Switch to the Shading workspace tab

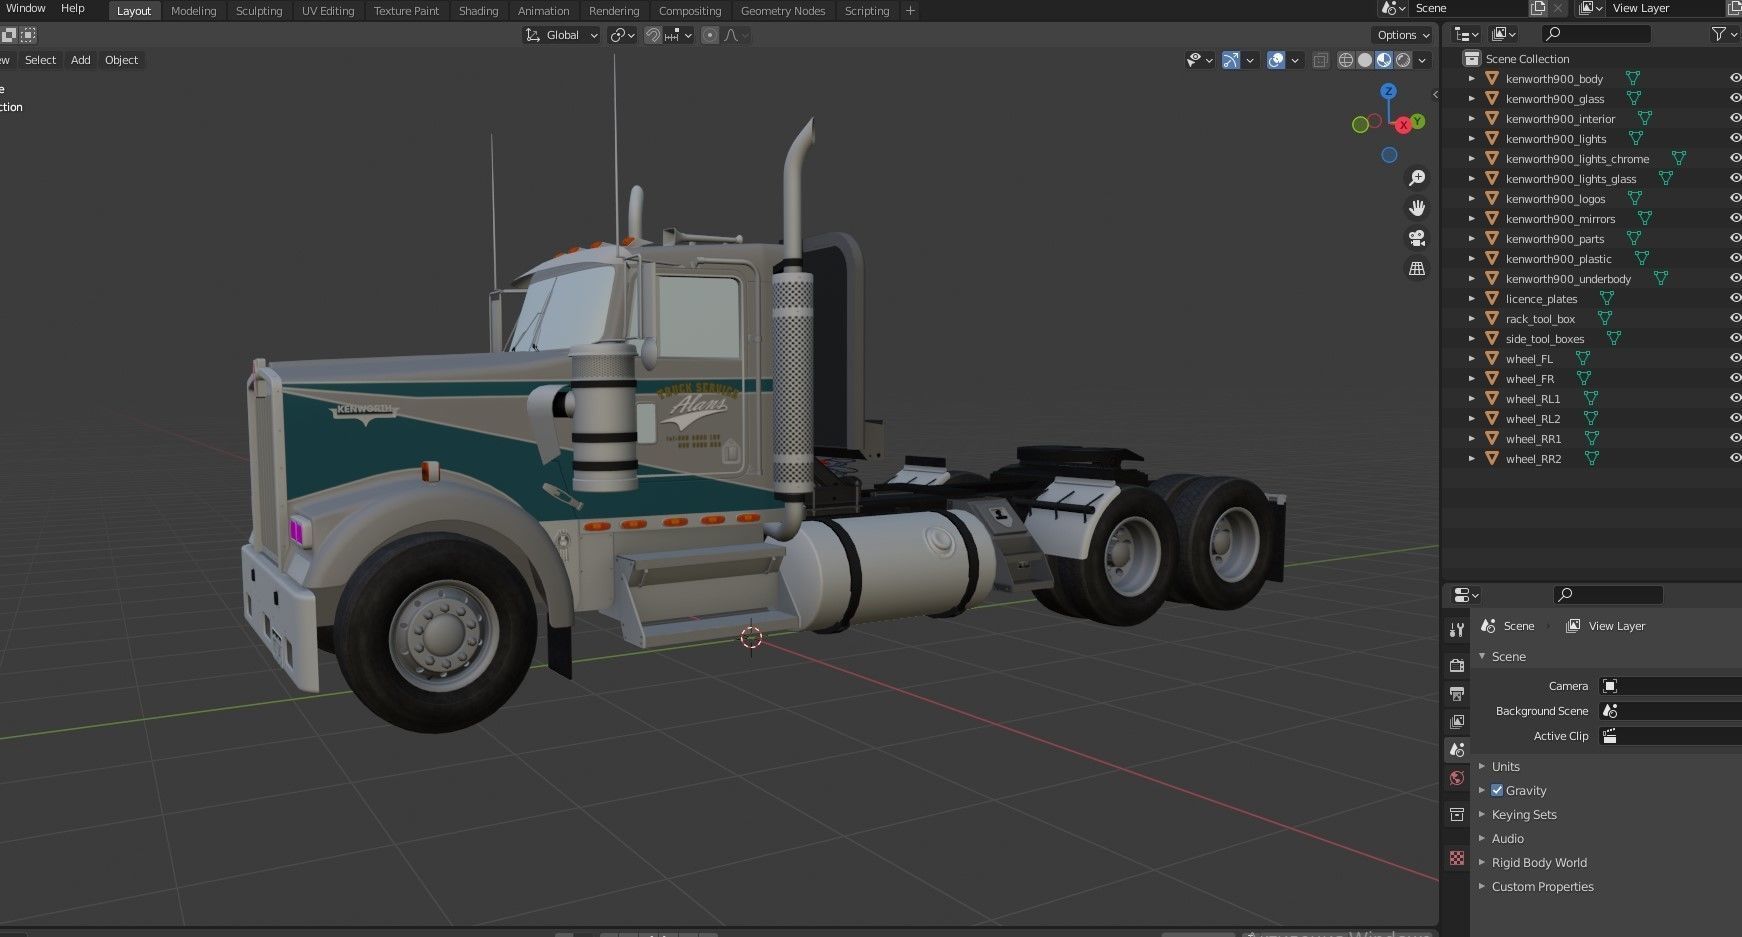(x=478, y=11)
